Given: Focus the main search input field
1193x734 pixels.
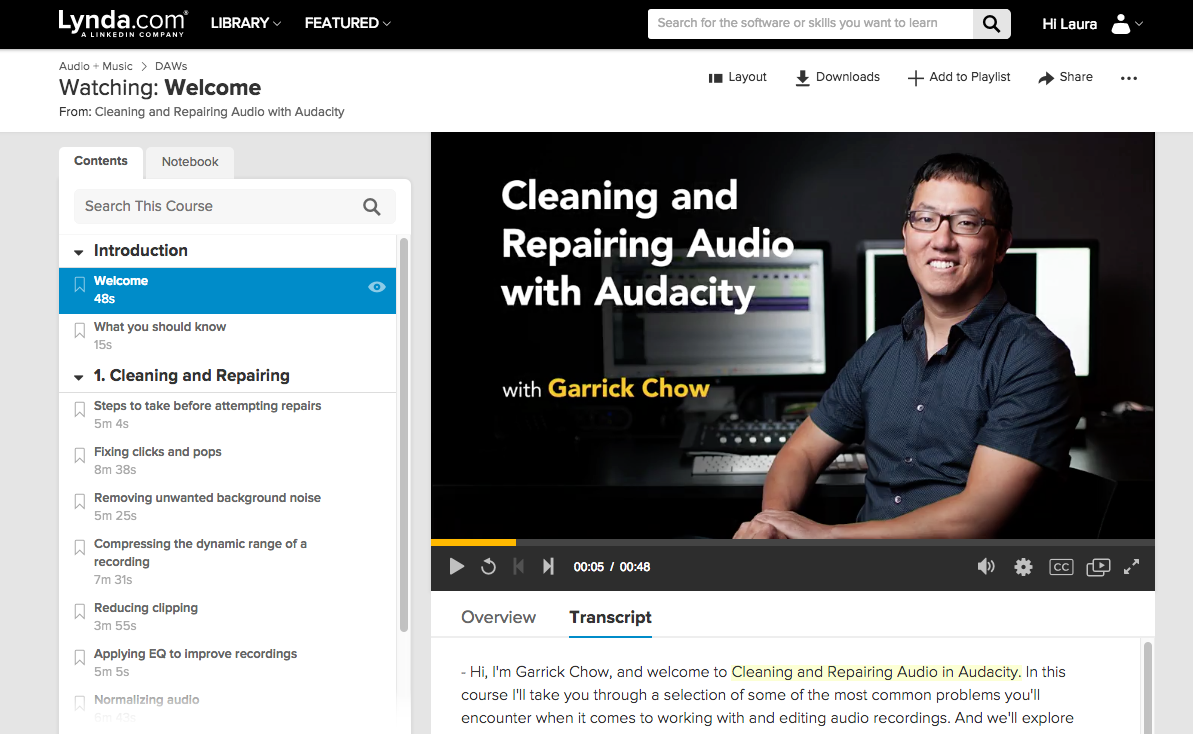Looking at the screenshot, I should pos(810,24).
